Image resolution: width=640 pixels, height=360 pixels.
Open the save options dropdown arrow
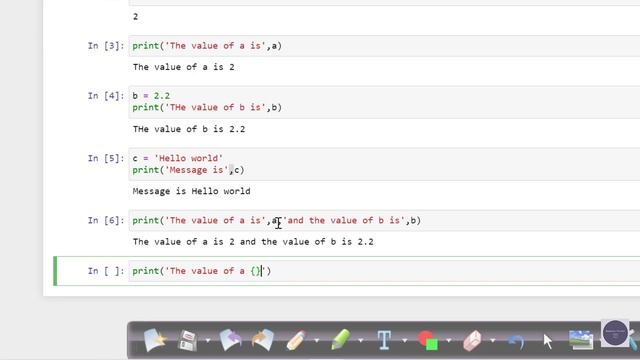point(208,340)
